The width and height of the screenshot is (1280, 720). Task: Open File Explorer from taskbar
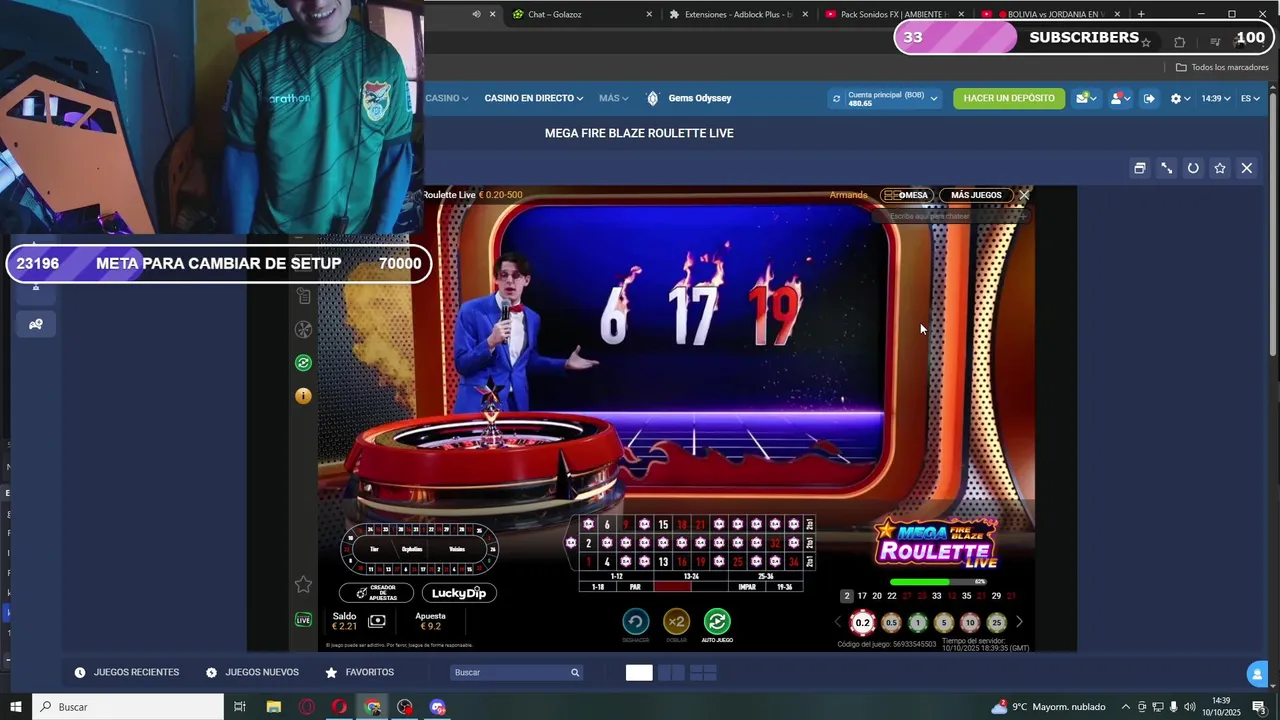click(273, 707)
